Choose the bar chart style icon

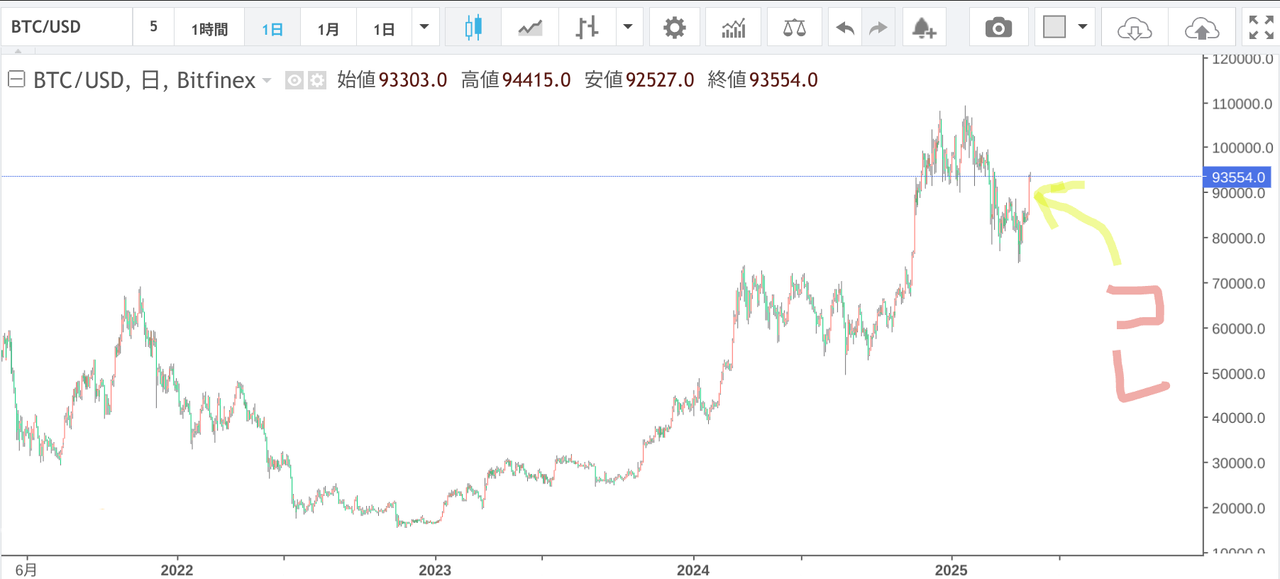tap(586, 28)
